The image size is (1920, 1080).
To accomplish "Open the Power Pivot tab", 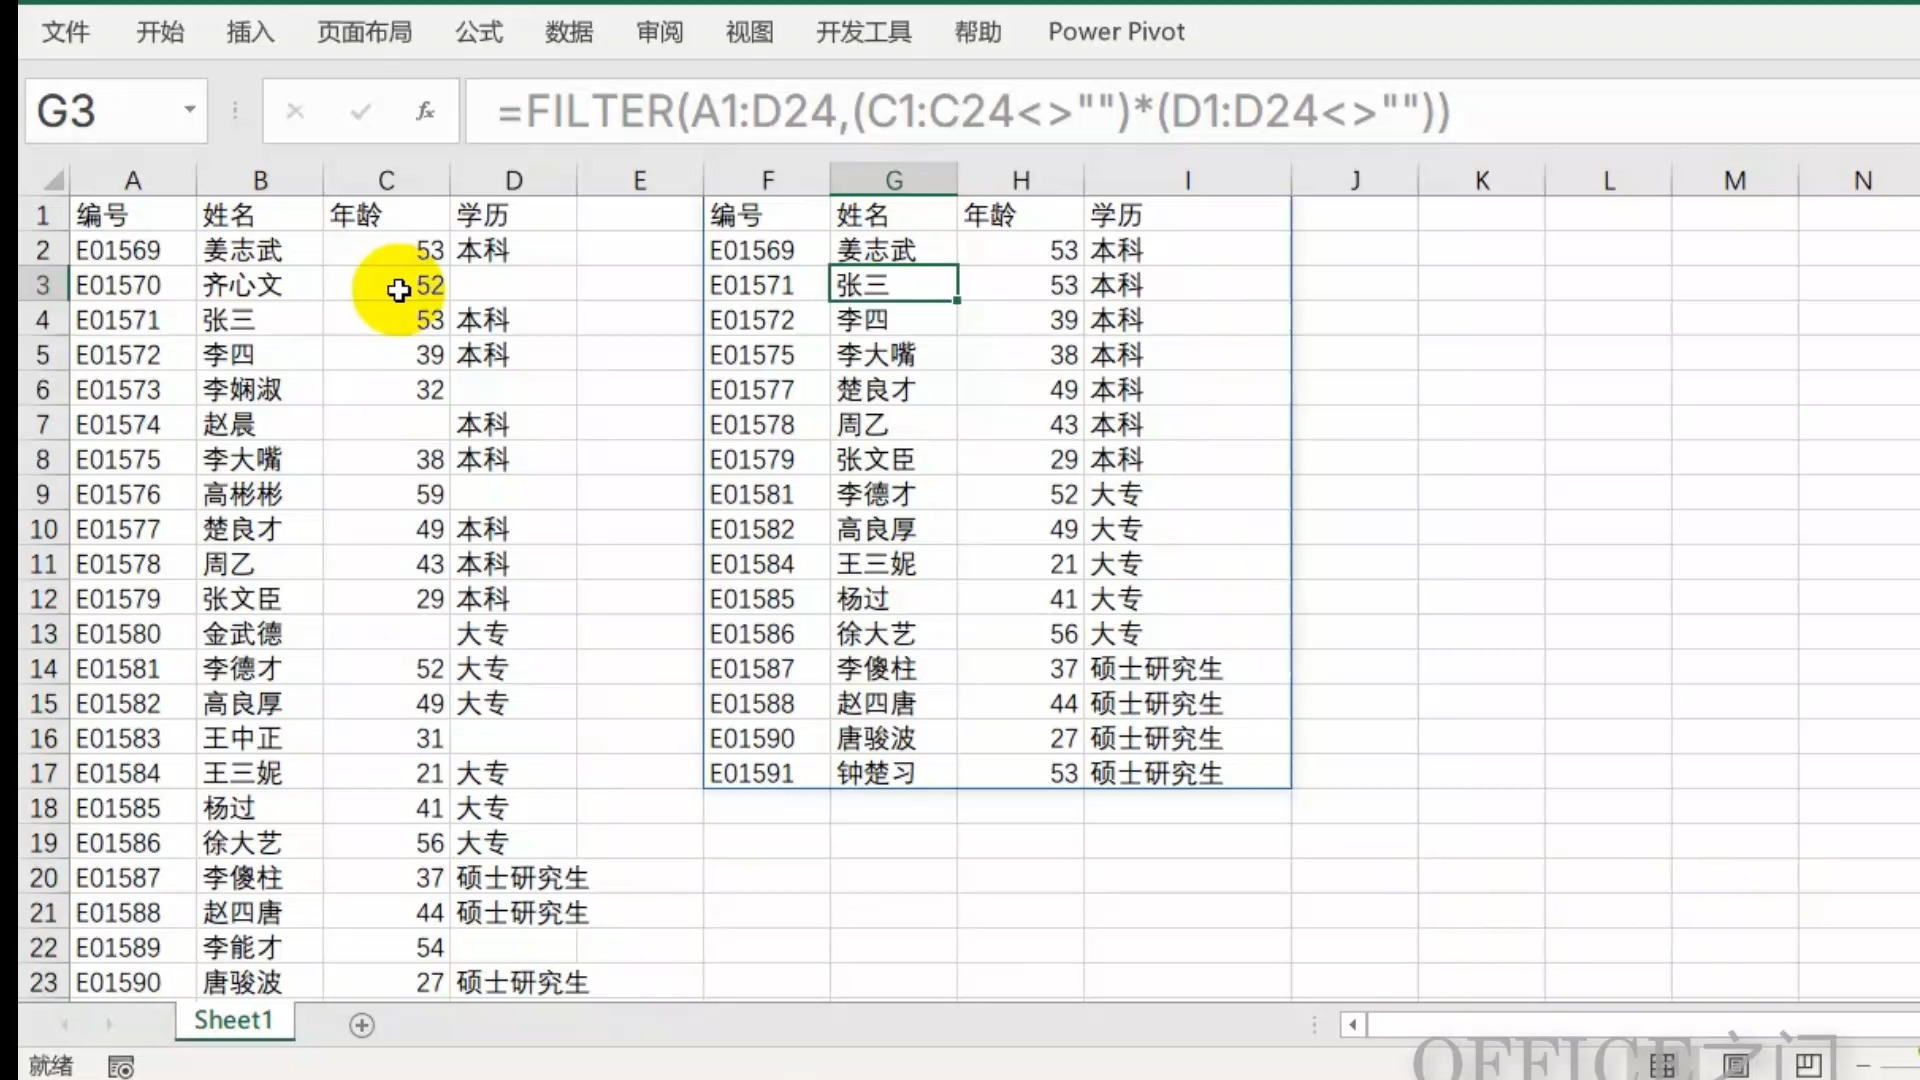I will pyautogui.click(x=1116, y=32).
